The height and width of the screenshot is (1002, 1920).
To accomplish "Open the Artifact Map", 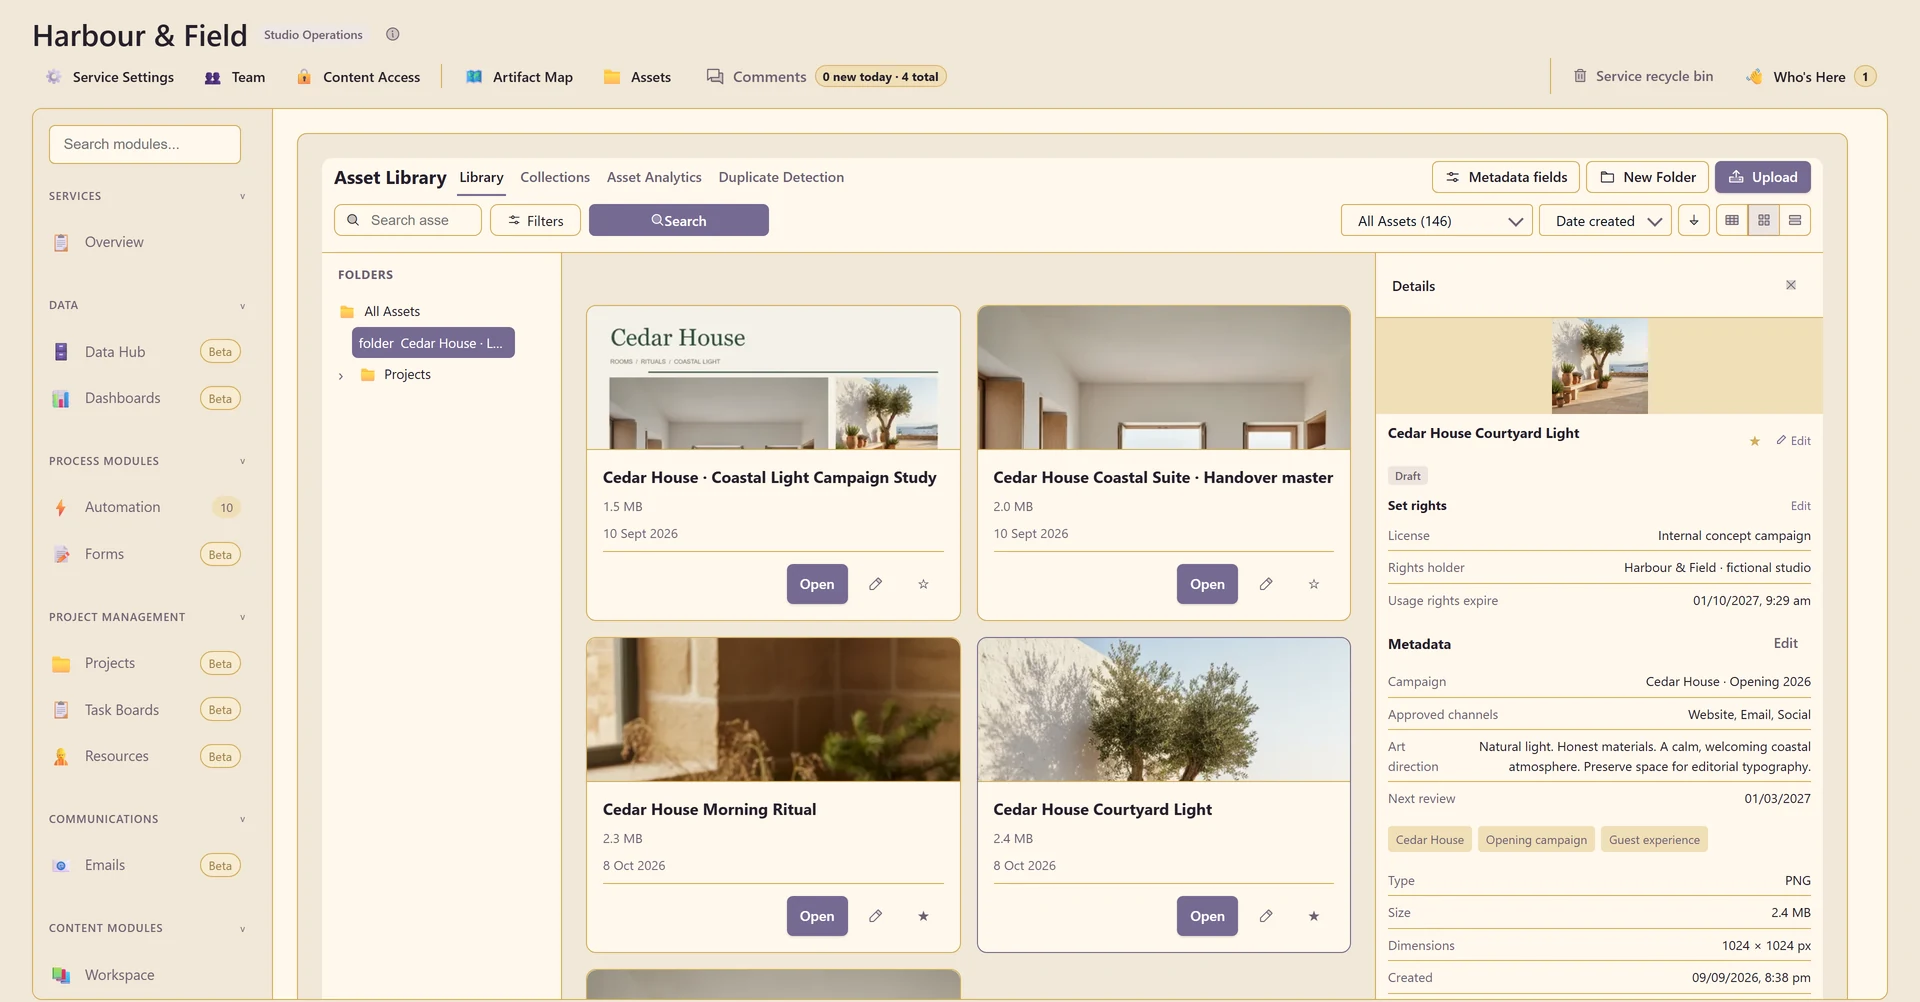I will (x=519, y=77).
